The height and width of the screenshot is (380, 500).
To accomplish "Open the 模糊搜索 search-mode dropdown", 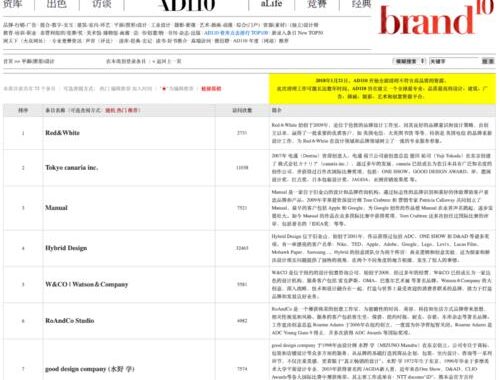I will 409,61.
